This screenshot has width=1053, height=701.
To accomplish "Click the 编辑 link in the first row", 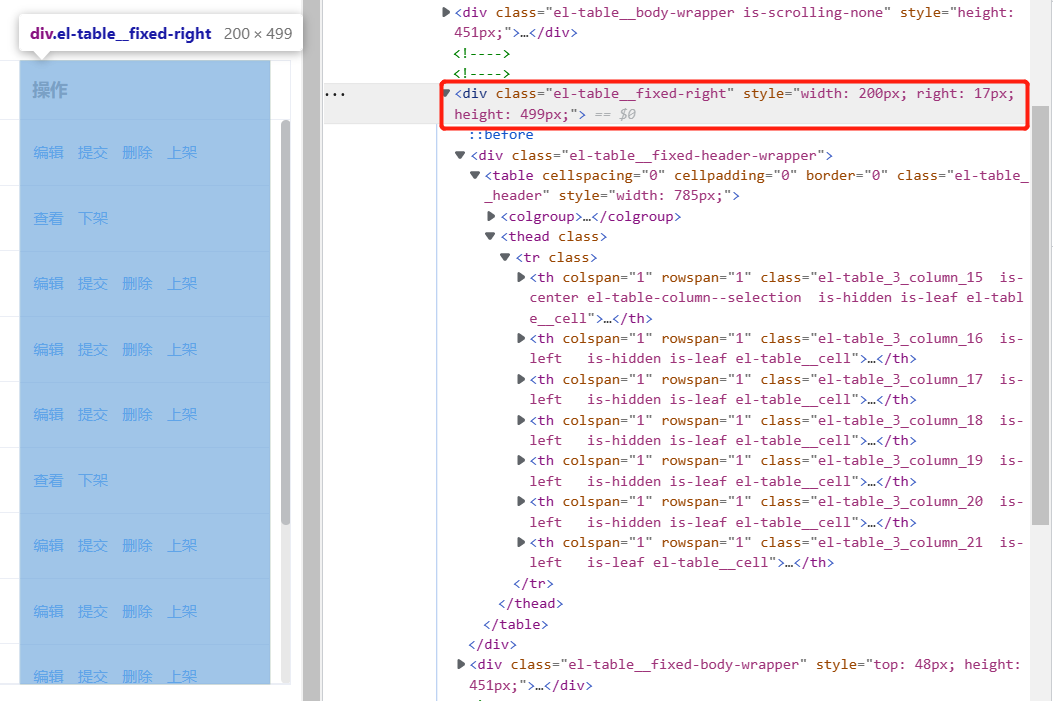I will 48,152.
